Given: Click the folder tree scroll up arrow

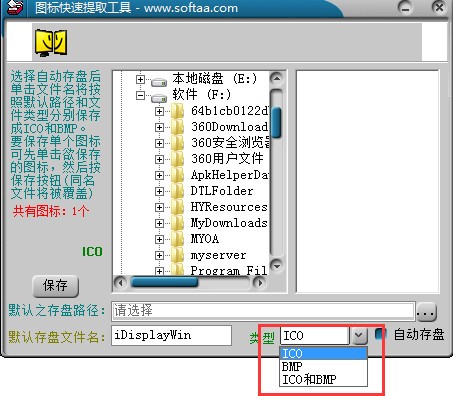Looking at the screenshot, I should [x=276, y=79].
